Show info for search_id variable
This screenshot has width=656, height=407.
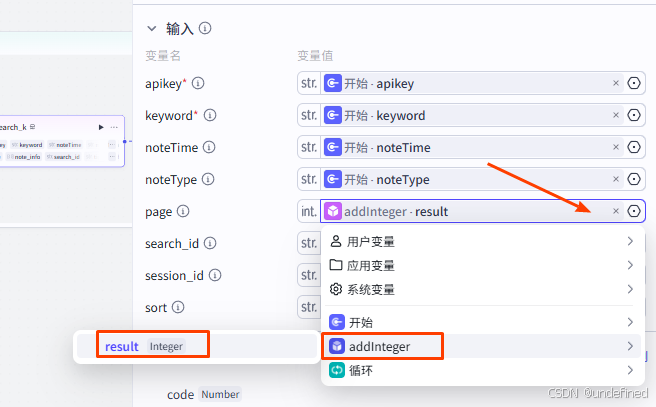[210, 243]
